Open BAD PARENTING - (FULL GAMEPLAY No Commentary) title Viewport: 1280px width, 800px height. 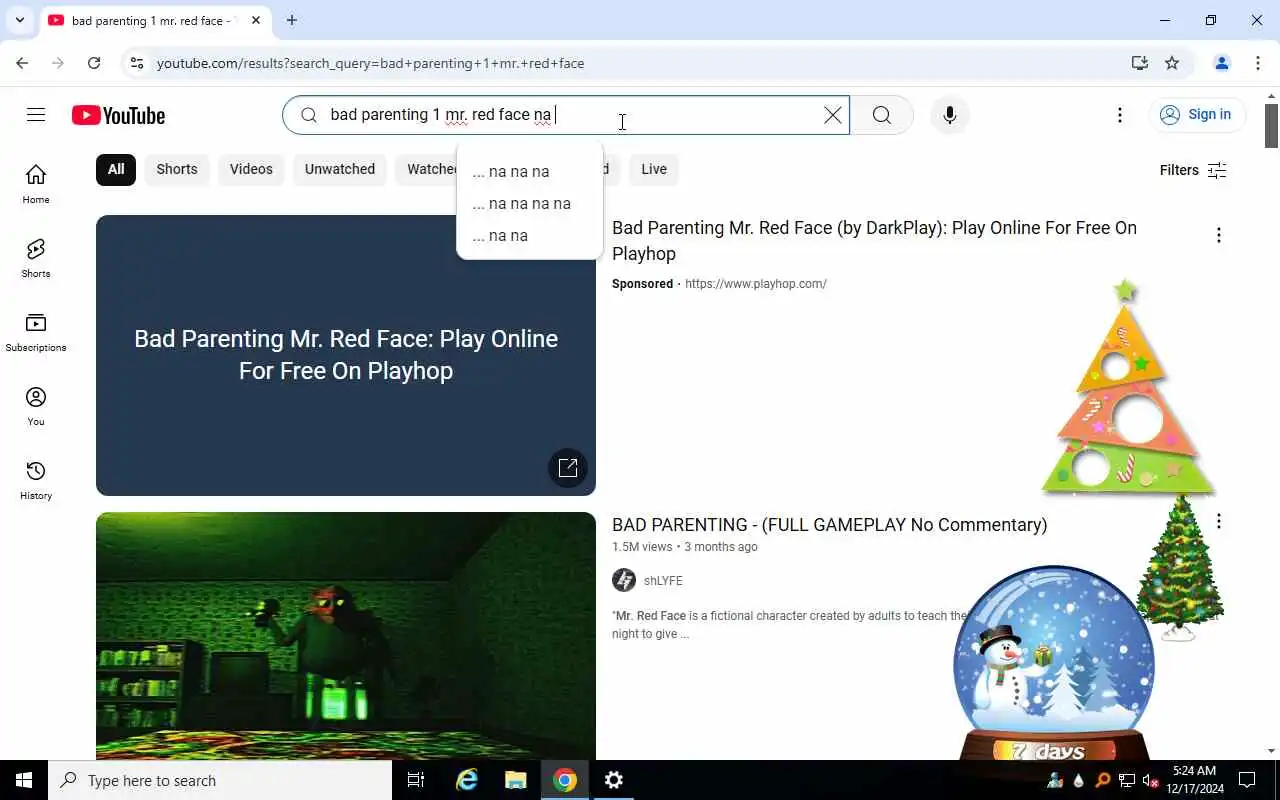pyautogui.click(x=830, y=525)
